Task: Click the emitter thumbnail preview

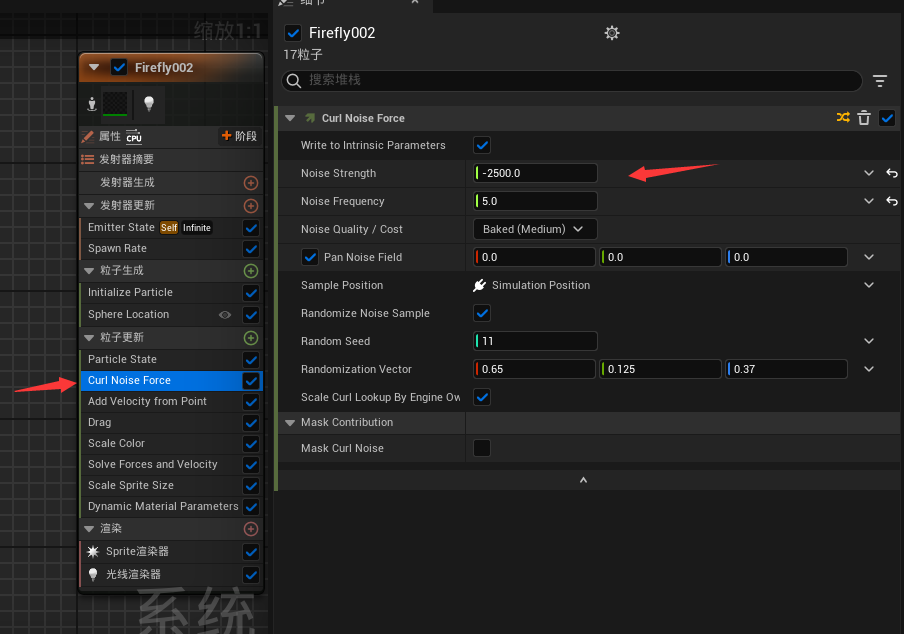Action: [x=115, y=104]
